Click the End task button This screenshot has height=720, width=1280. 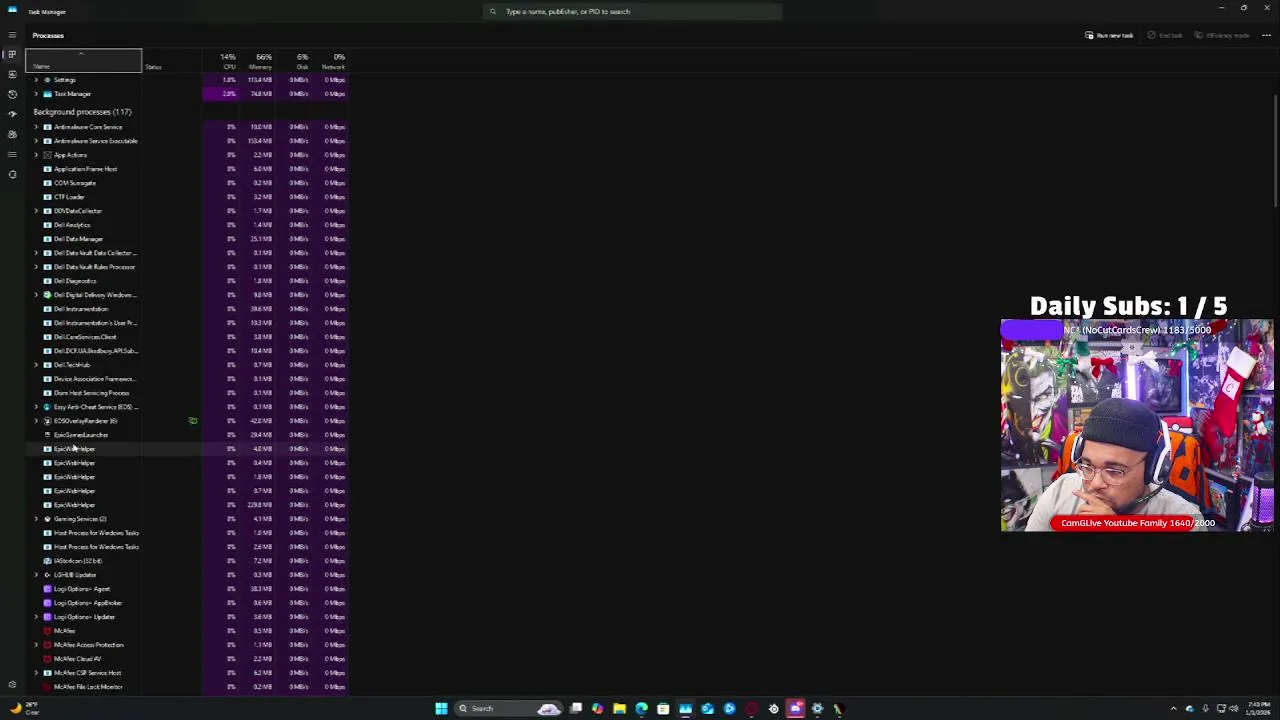tap(1165, 35)
